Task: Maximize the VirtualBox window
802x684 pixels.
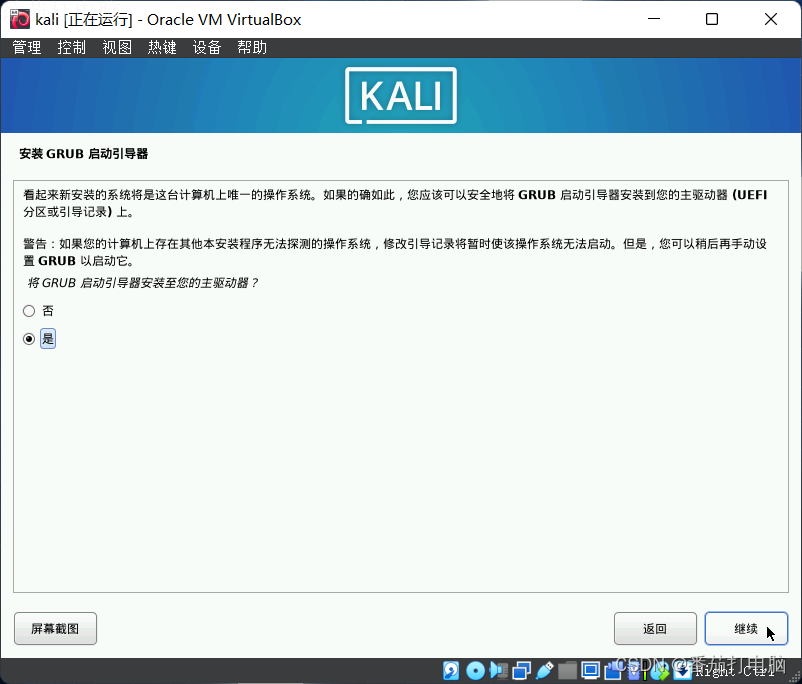Action: coord(712,19)
